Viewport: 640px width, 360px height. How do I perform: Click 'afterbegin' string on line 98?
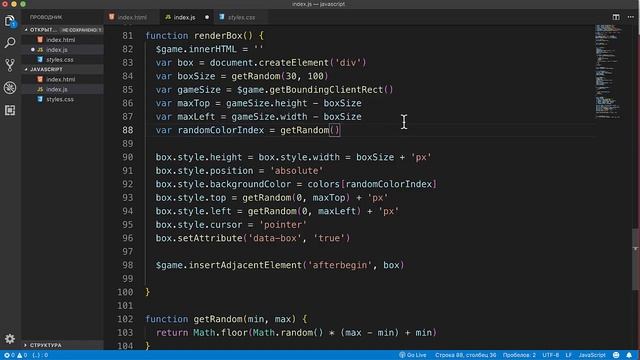pos(340,265)
